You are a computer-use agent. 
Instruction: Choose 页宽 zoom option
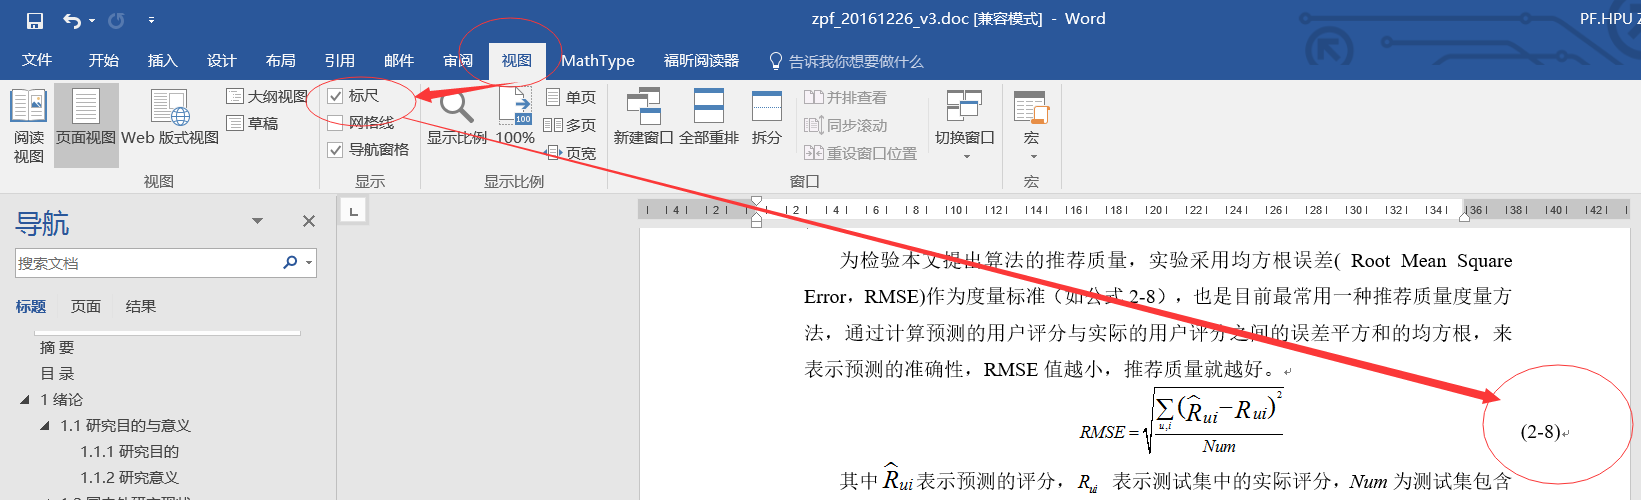(x=571, y=153)
